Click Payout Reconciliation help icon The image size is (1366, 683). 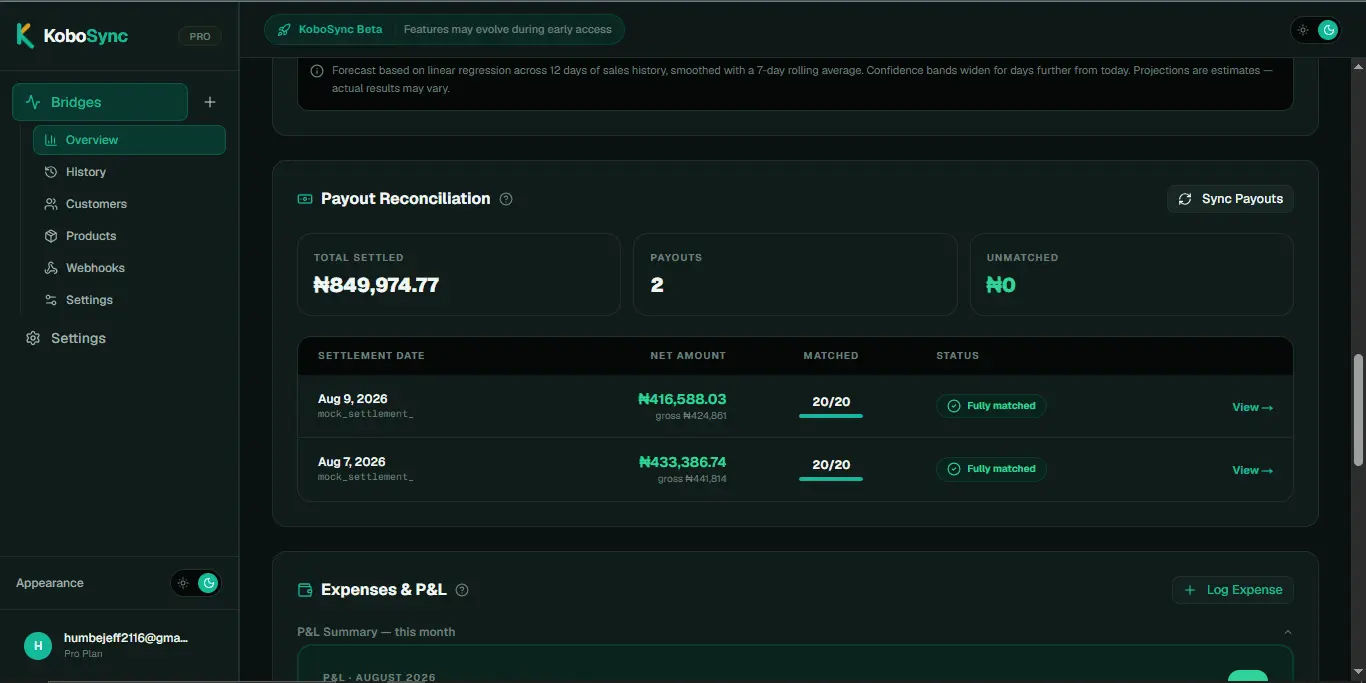point(506,199)
